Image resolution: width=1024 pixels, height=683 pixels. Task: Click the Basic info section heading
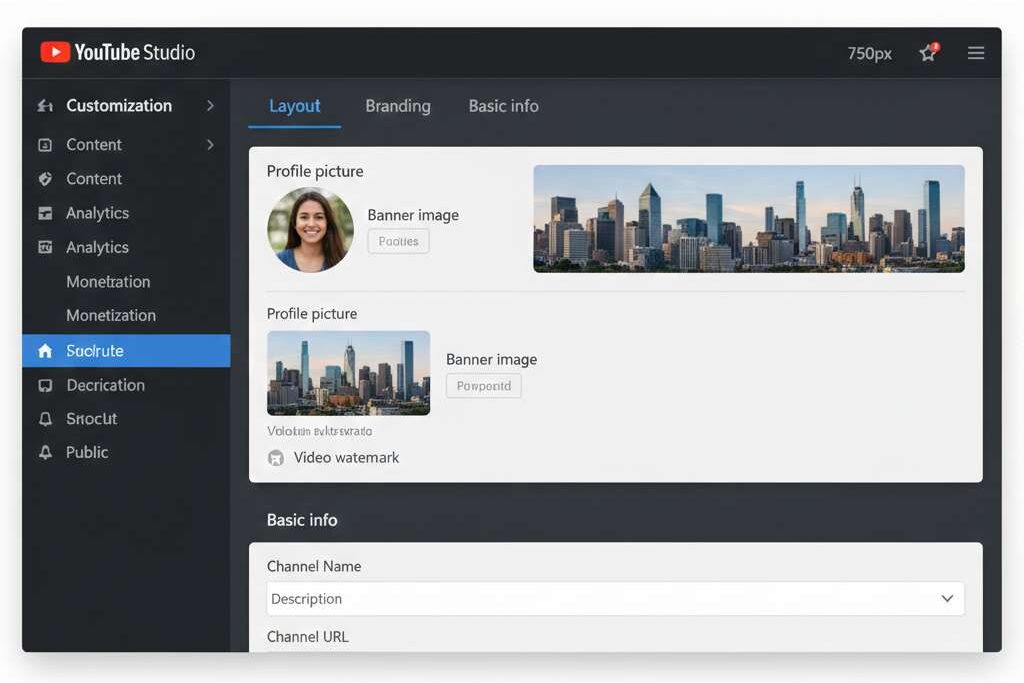click(302, 520)
